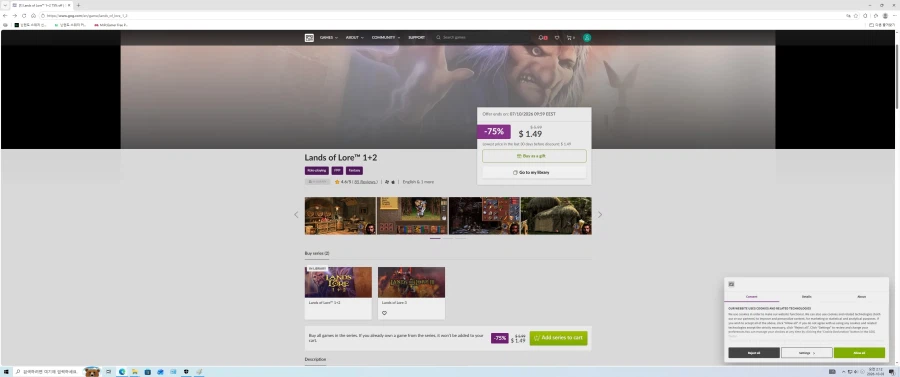
Task: Open File Explorer from the taskbar
Action: (x=134, y=372)
